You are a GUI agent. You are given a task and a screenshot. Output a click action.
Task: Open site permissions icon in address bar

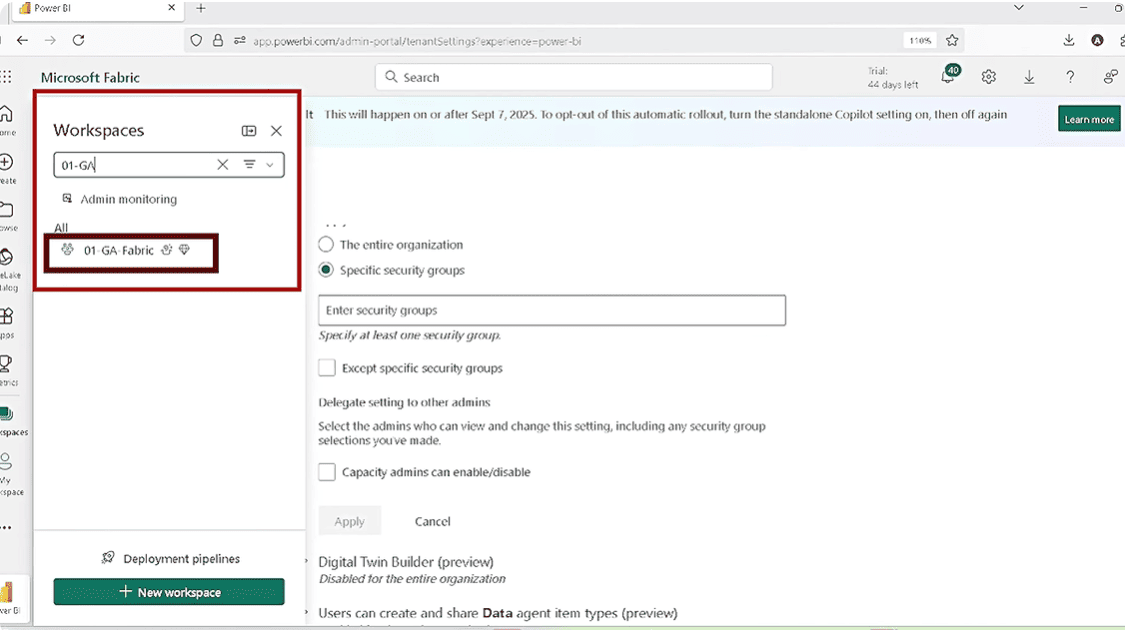240,41
